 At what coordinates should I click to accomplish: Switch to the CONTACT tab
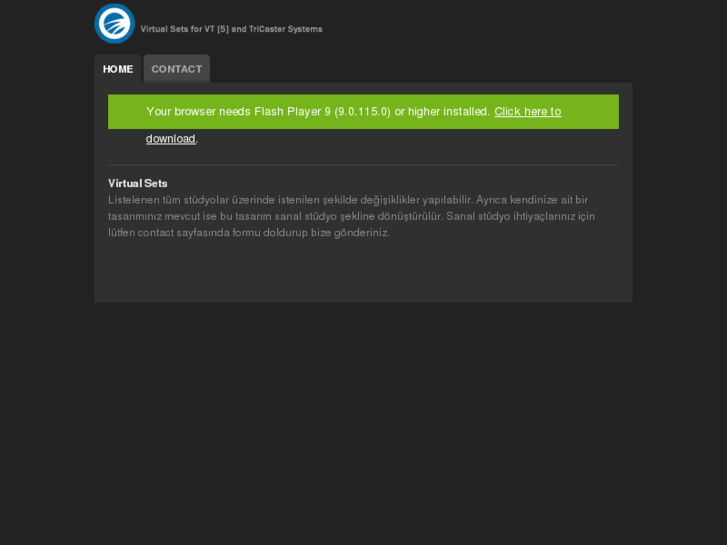point(177,69)
